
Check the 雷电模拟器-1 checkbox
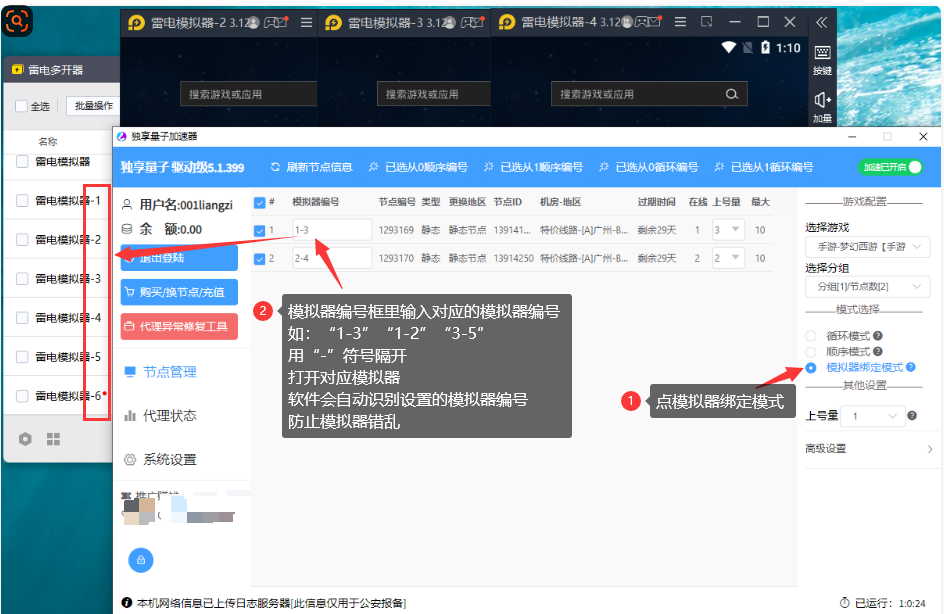pyautogui.click(x=22, y=200)
